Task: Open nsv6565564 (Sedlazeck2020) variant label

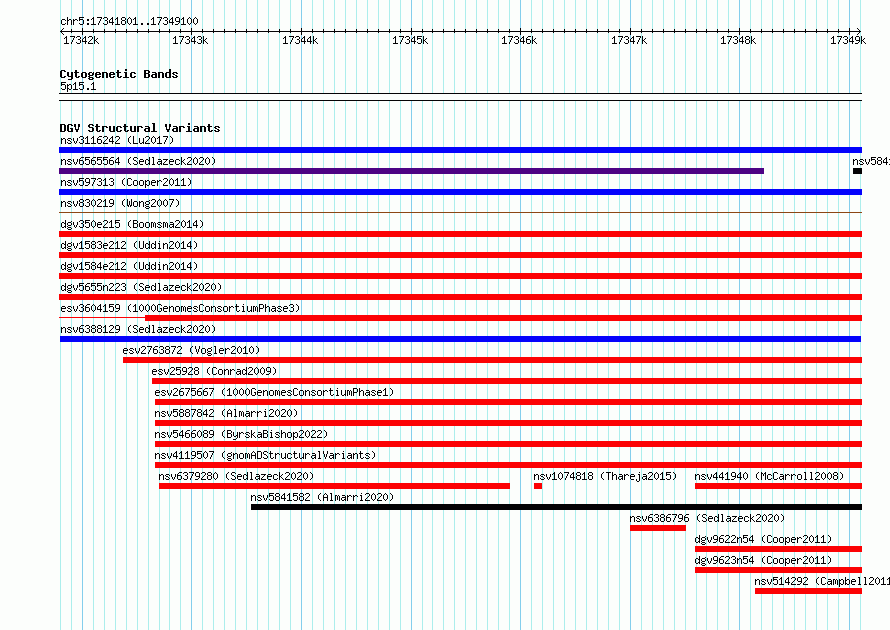Action: click(x=138, y=161)
